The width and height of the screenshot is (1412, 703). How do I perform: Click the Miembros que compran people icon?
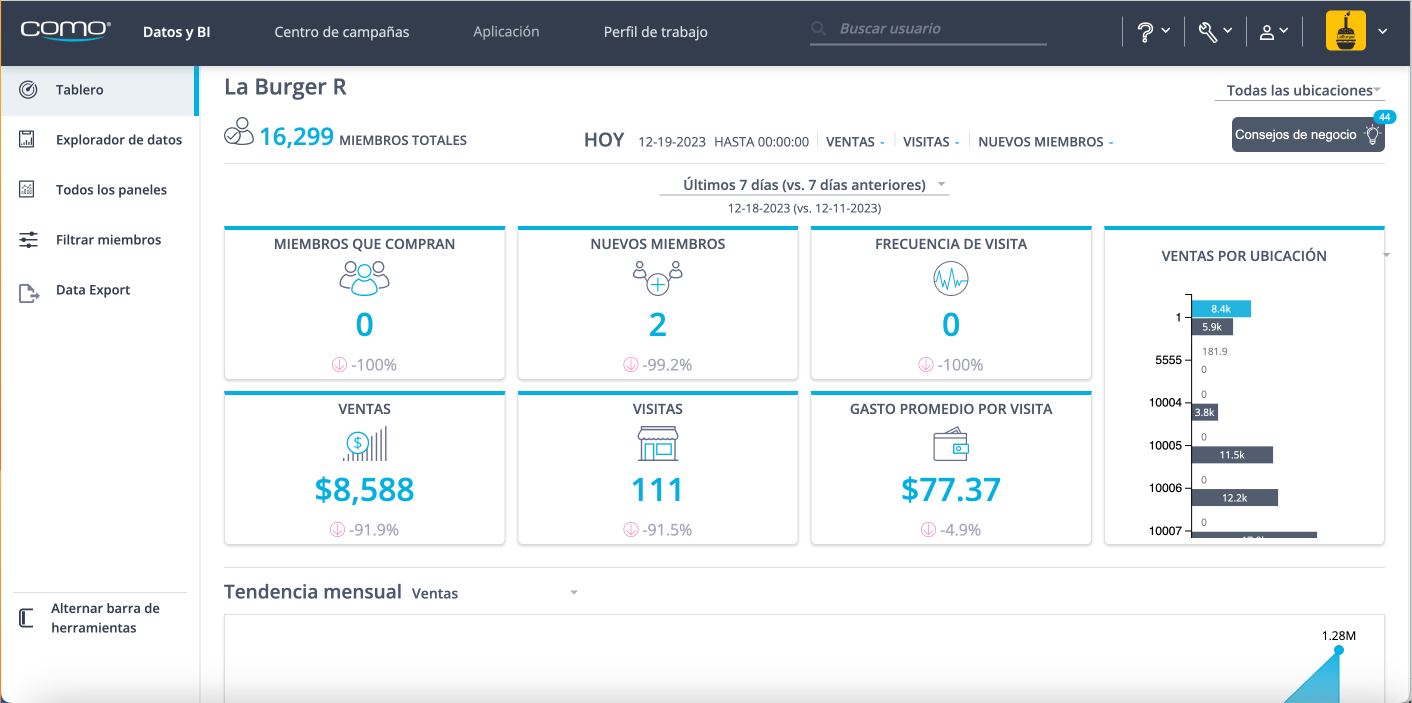tap(364, 278)
